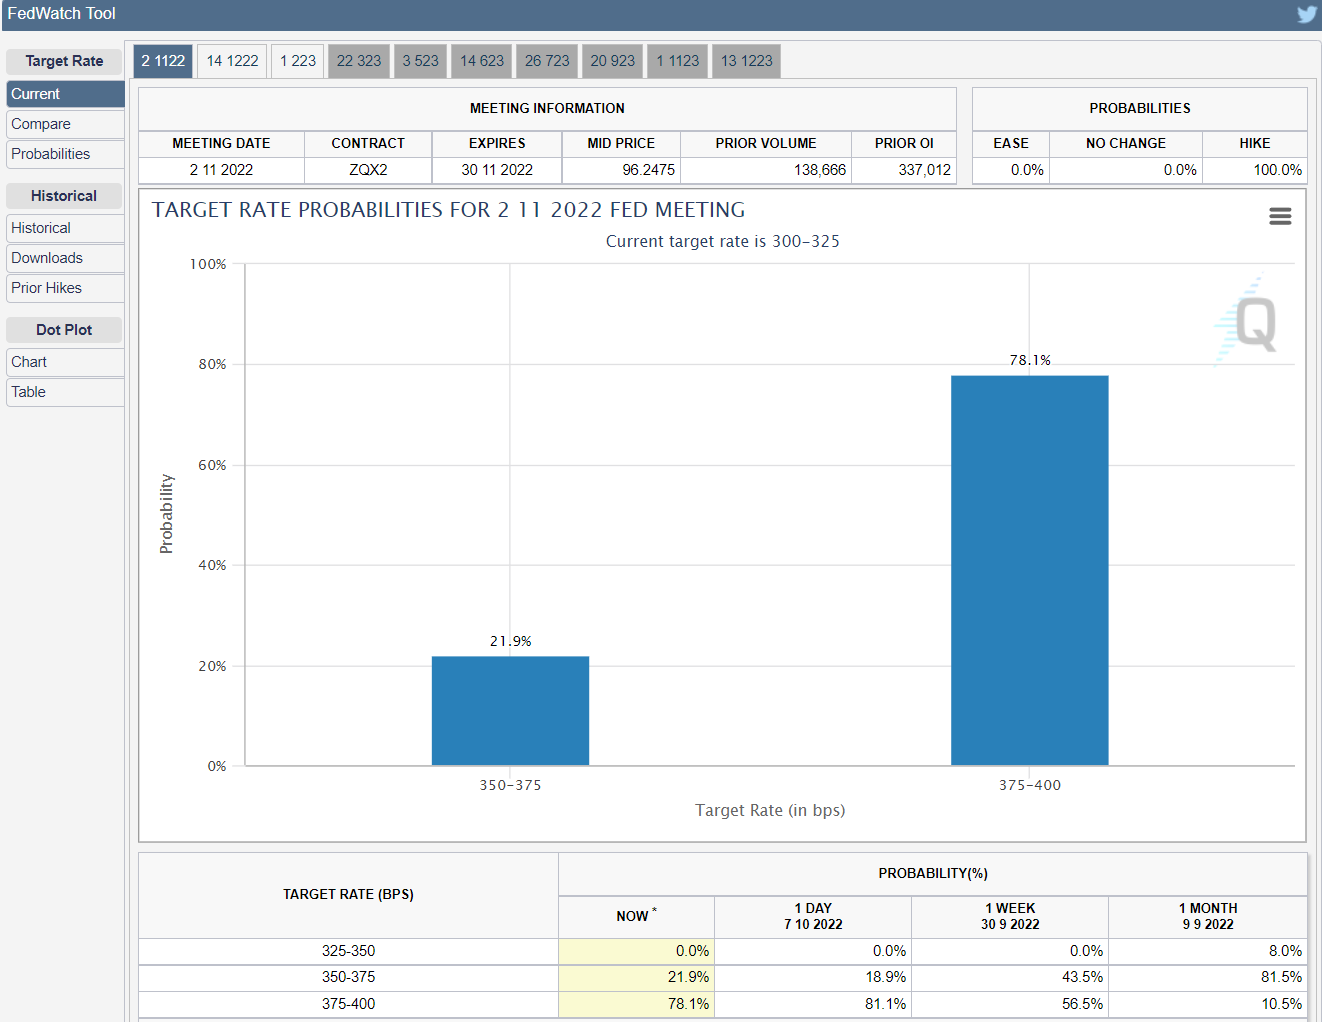The width and height of the screenshot is (1322, 1022).
Task: Click the Dot Plot section header
Action: (x=64, y=330)
